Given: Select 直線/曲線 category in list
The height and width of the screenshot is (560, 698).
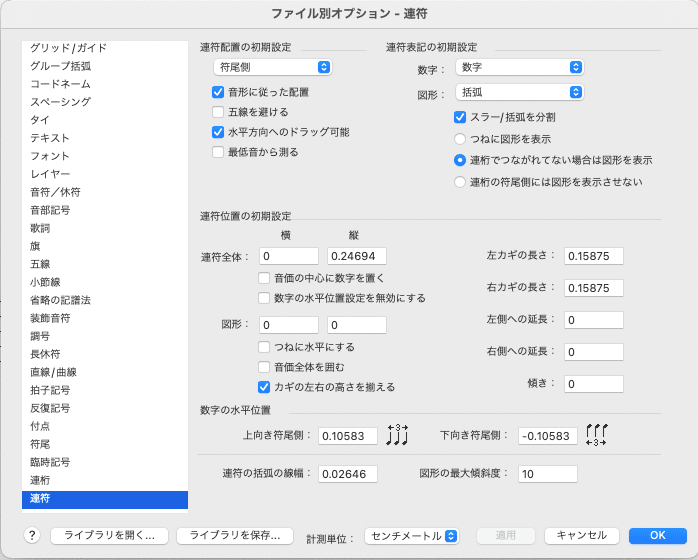Looking at the screenshot, I should click(x=105, y=372).
